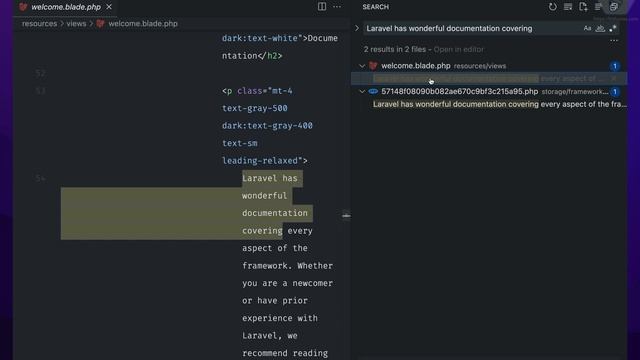Clear search results in Search panel

(568, 7)
